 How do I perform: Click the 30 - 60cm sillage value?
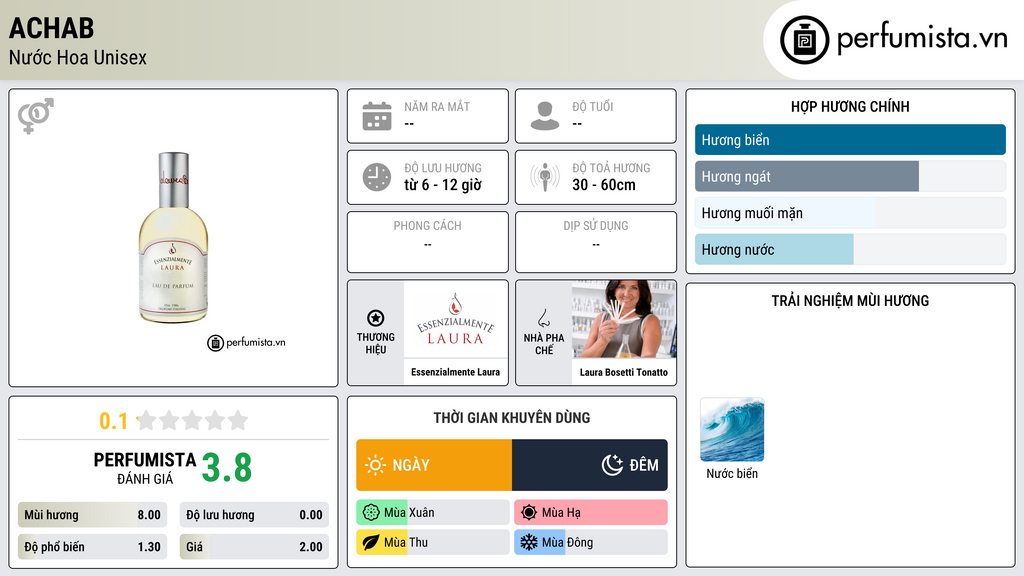click(604, 185)
